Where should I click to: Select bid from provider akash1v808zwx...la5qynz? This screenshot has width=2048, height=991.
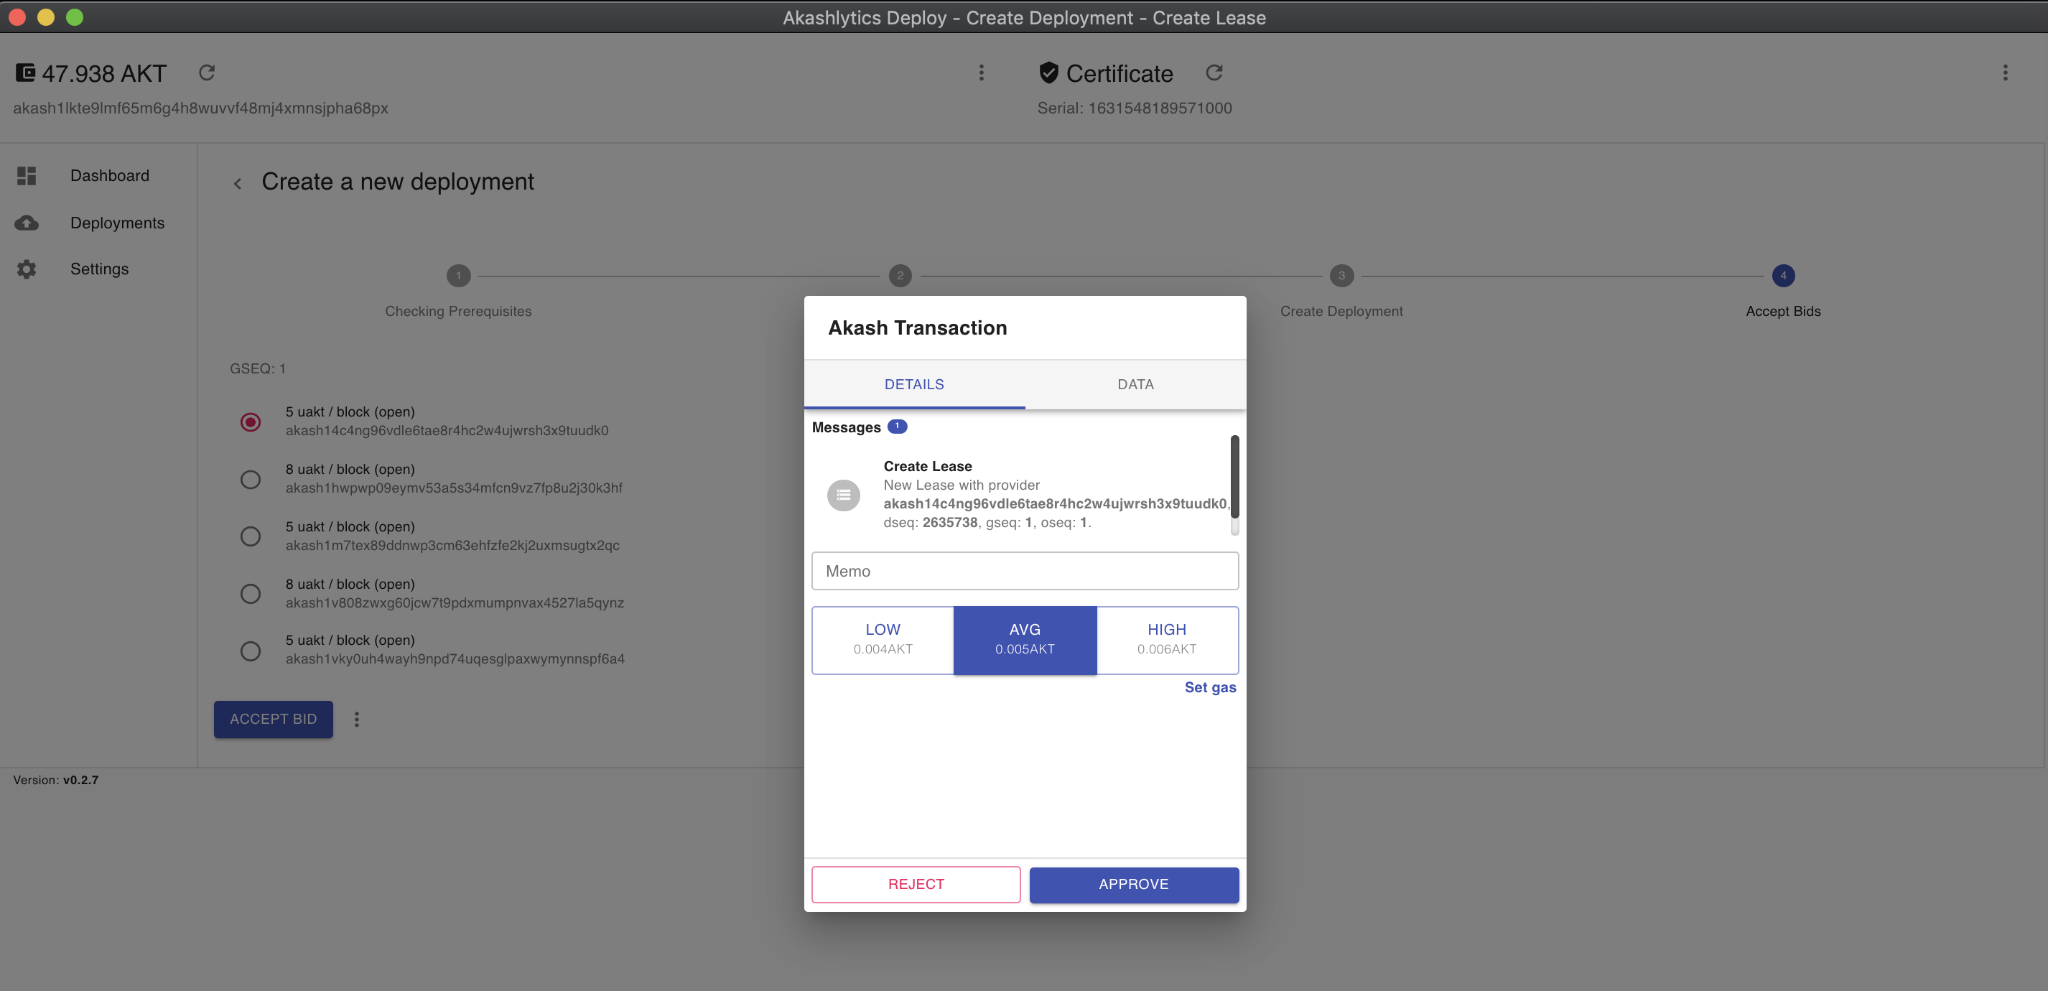coord(251,594)
